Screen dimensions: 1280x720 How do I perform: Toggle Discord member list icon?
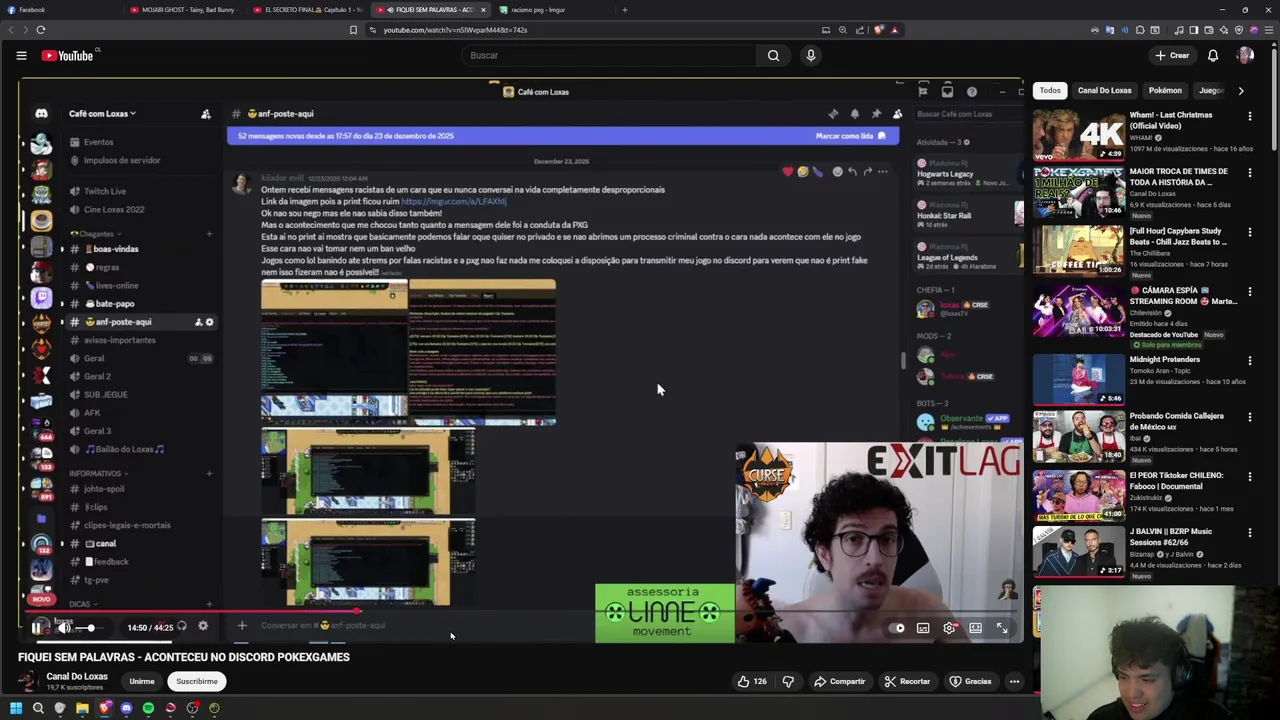pos(897,114)
